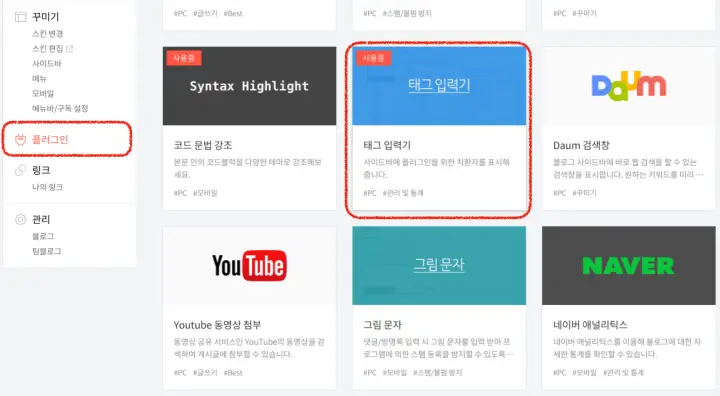Click the #관리 및 통계 tag on 태그 입력기
The height and width of the screenshot is (396, 720).
pos(403,193)
